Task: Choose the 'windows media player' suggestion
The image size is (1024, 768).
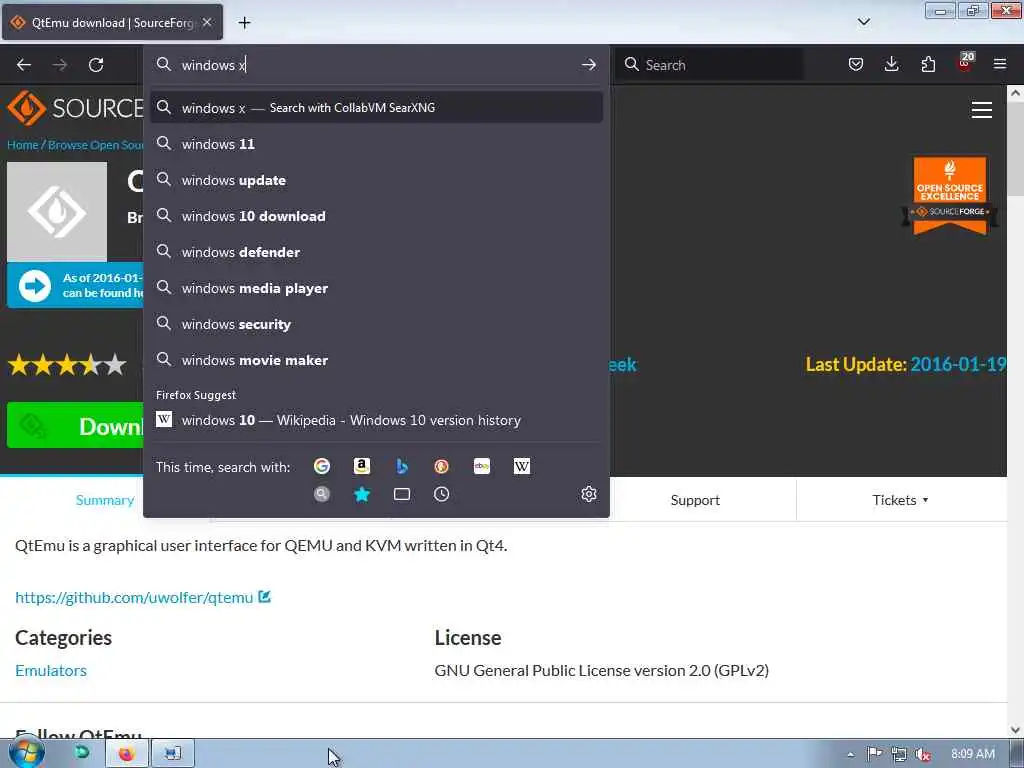Action: [376, 287]
